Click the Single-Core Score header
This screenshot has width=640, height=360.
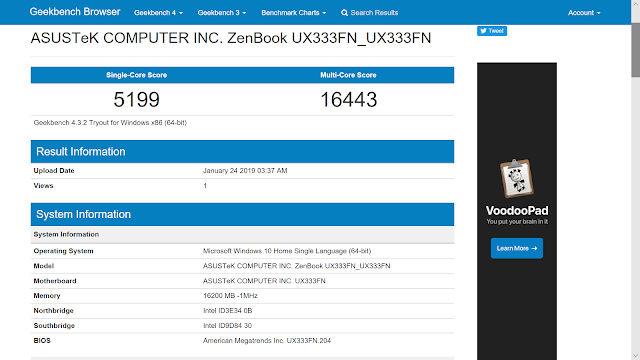pyautogui.click(x=136, y=75)
